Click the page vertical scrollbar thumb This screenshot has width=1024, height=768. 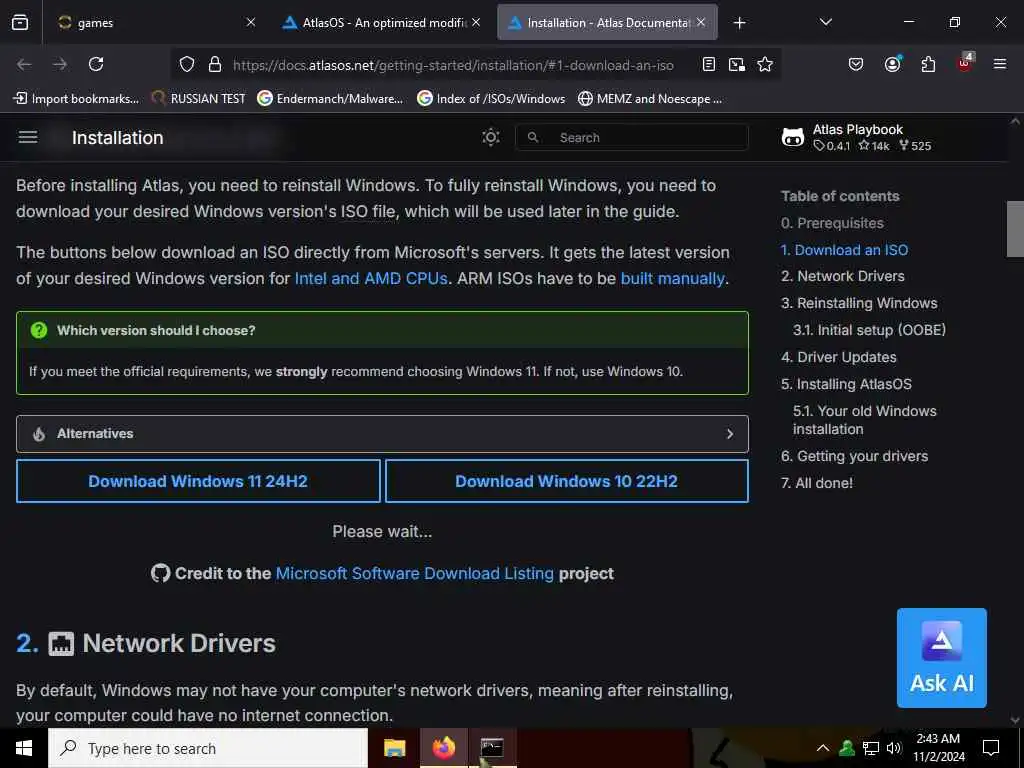(1014, 229)
